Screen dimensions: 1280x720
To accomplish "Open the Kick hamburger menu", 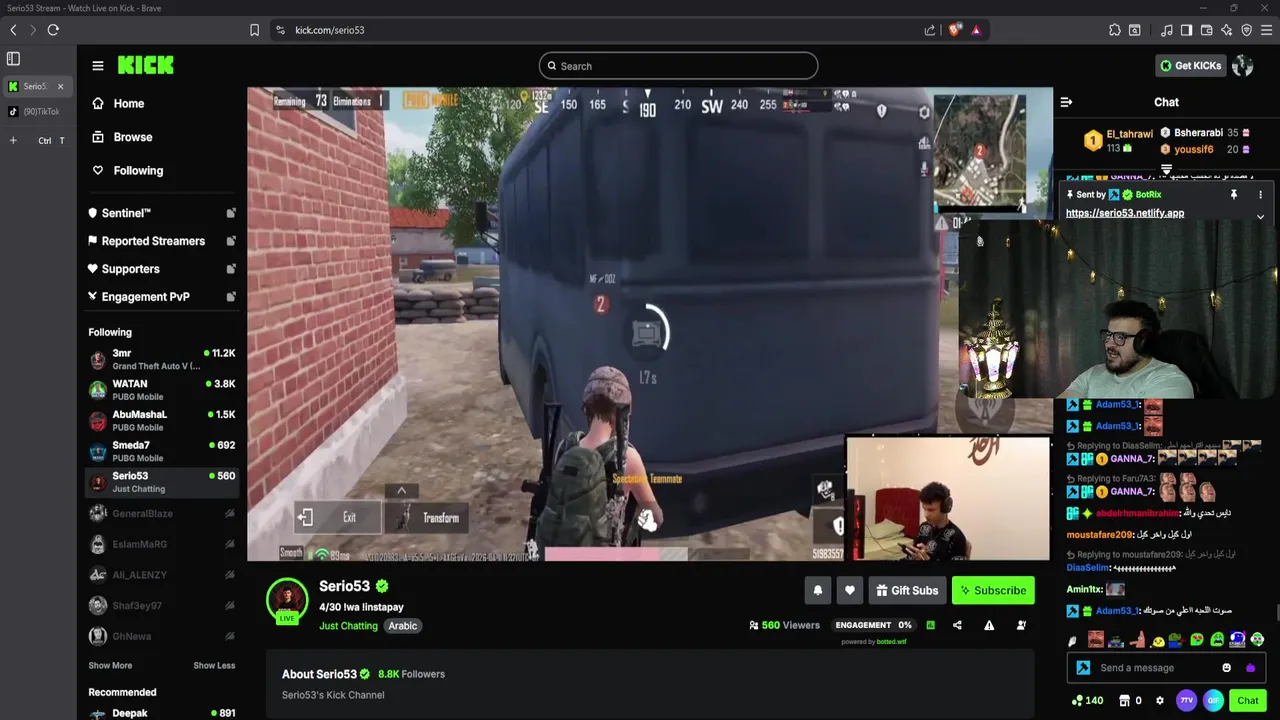I will pos(98,66).
